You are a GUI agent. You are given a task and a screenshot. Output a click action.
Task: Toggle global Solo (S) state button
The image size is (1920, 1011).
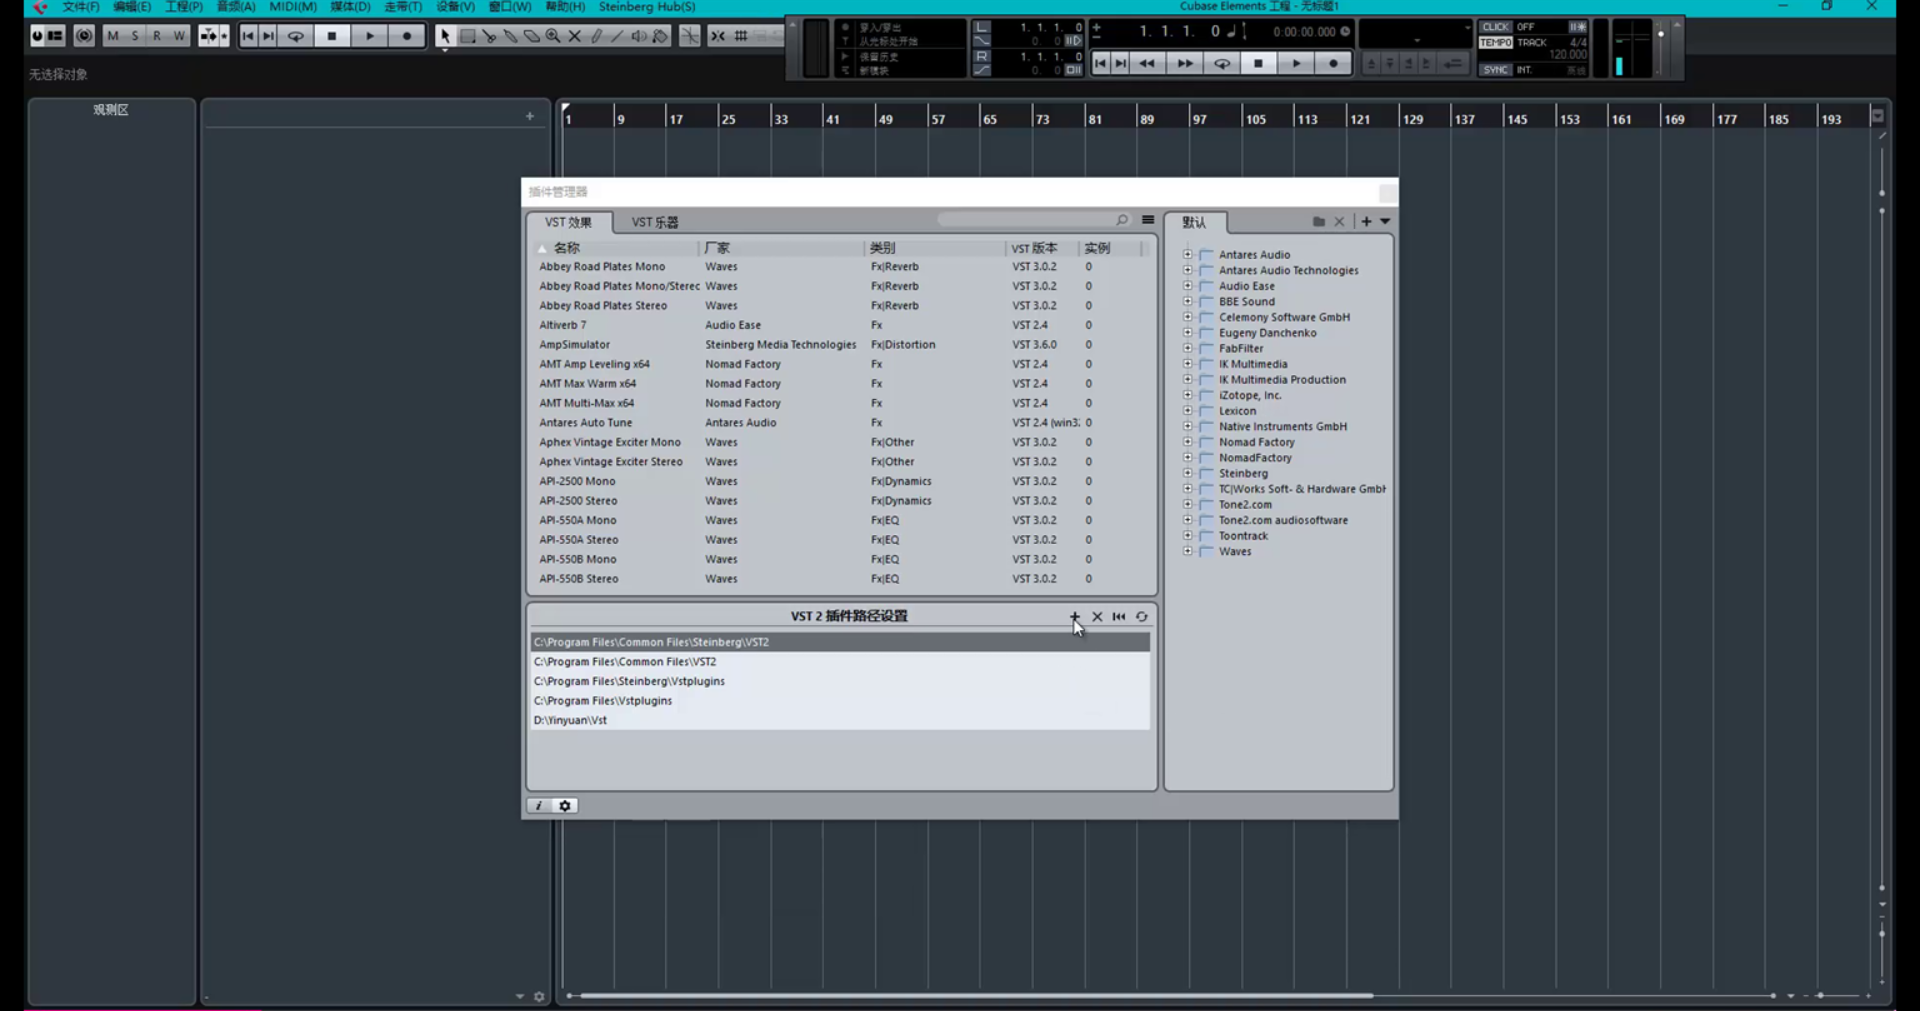click(135, 36)
